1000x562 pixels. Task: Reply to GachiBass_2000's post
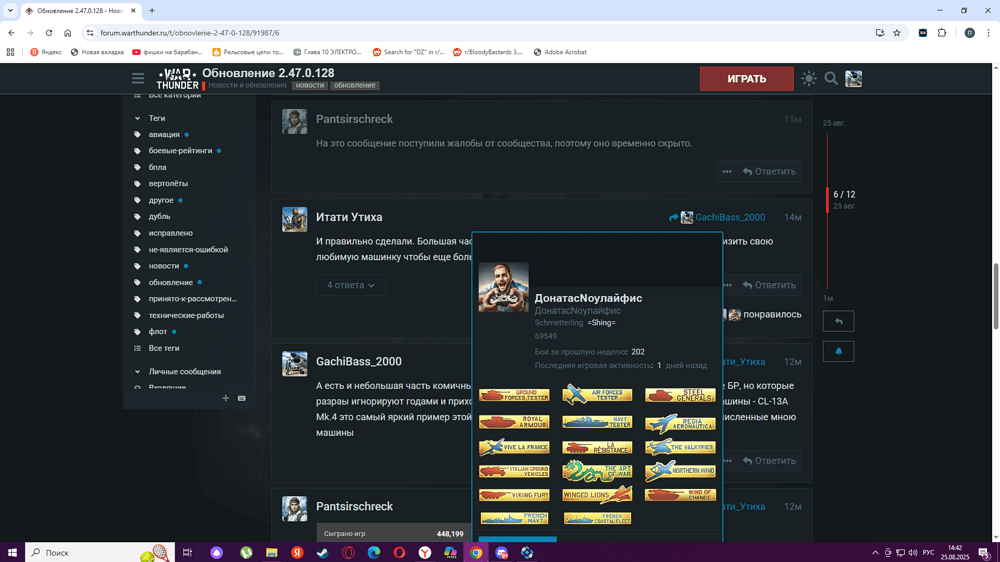click(x=769, y=461)
